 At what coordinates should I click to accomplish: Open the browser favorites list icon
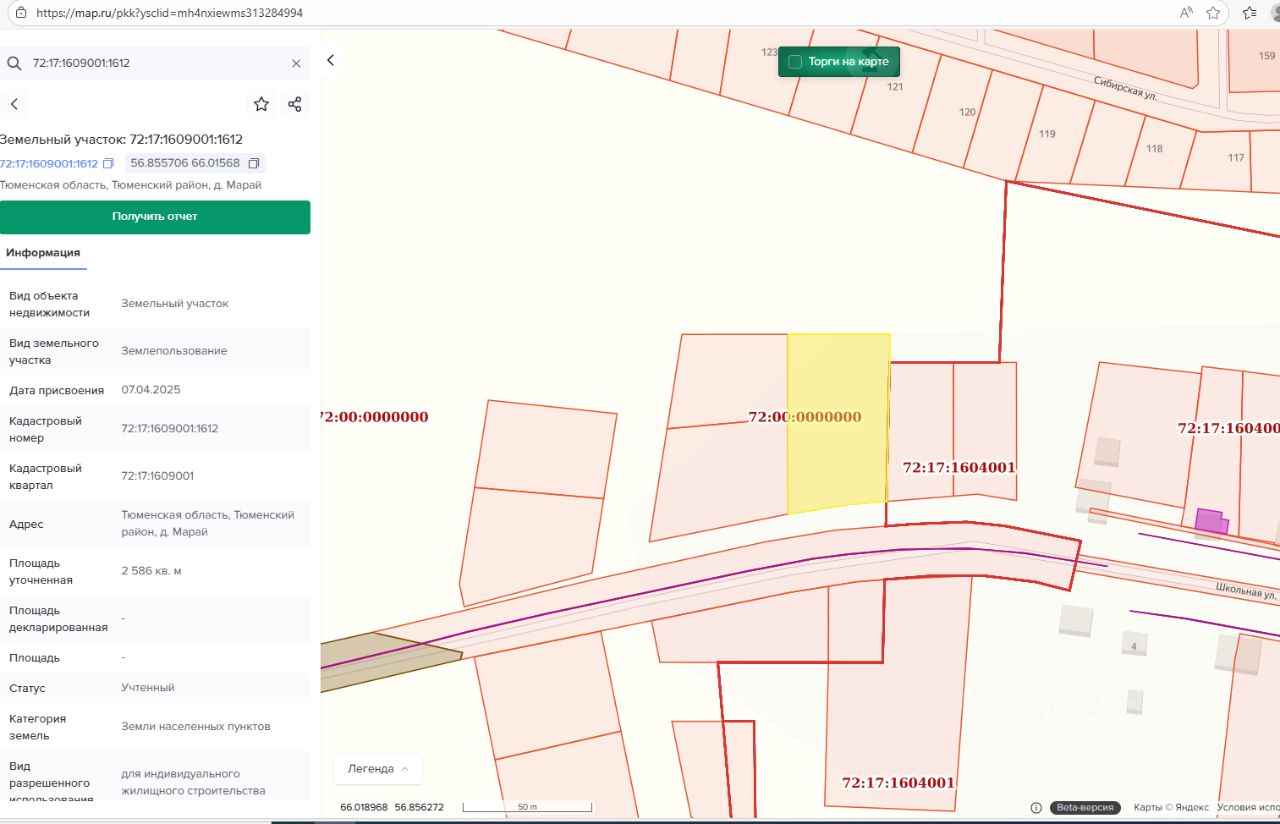click(1249, 13)
